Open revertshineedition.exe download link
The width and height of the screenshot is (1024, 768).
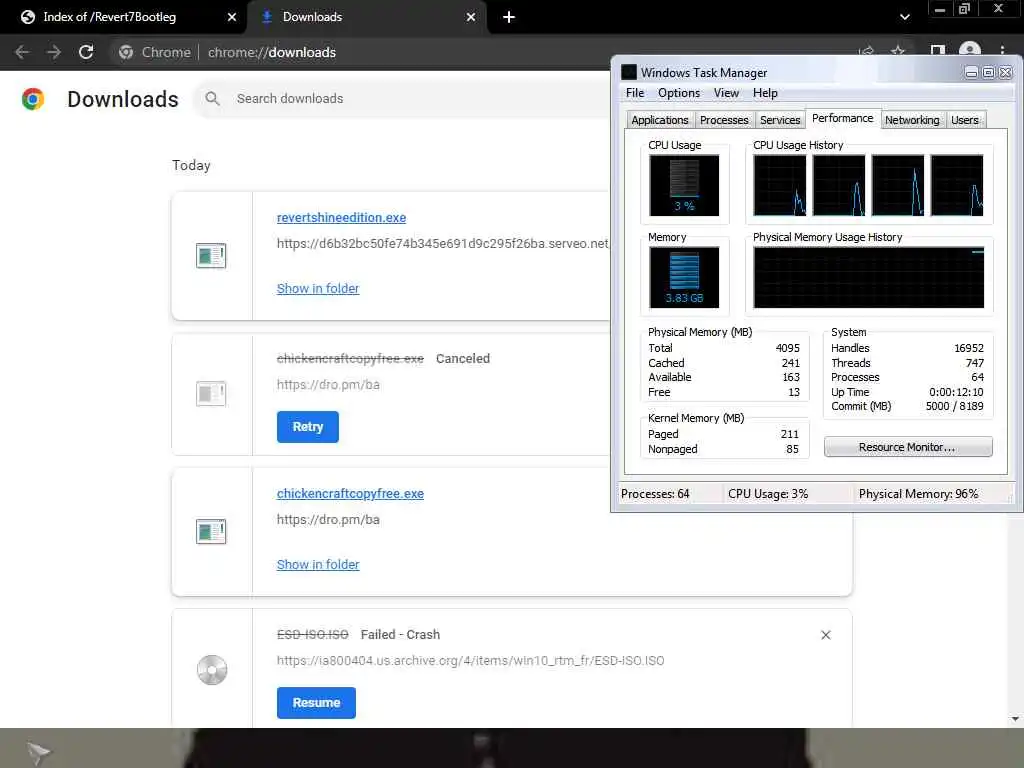tap(341, 217)
